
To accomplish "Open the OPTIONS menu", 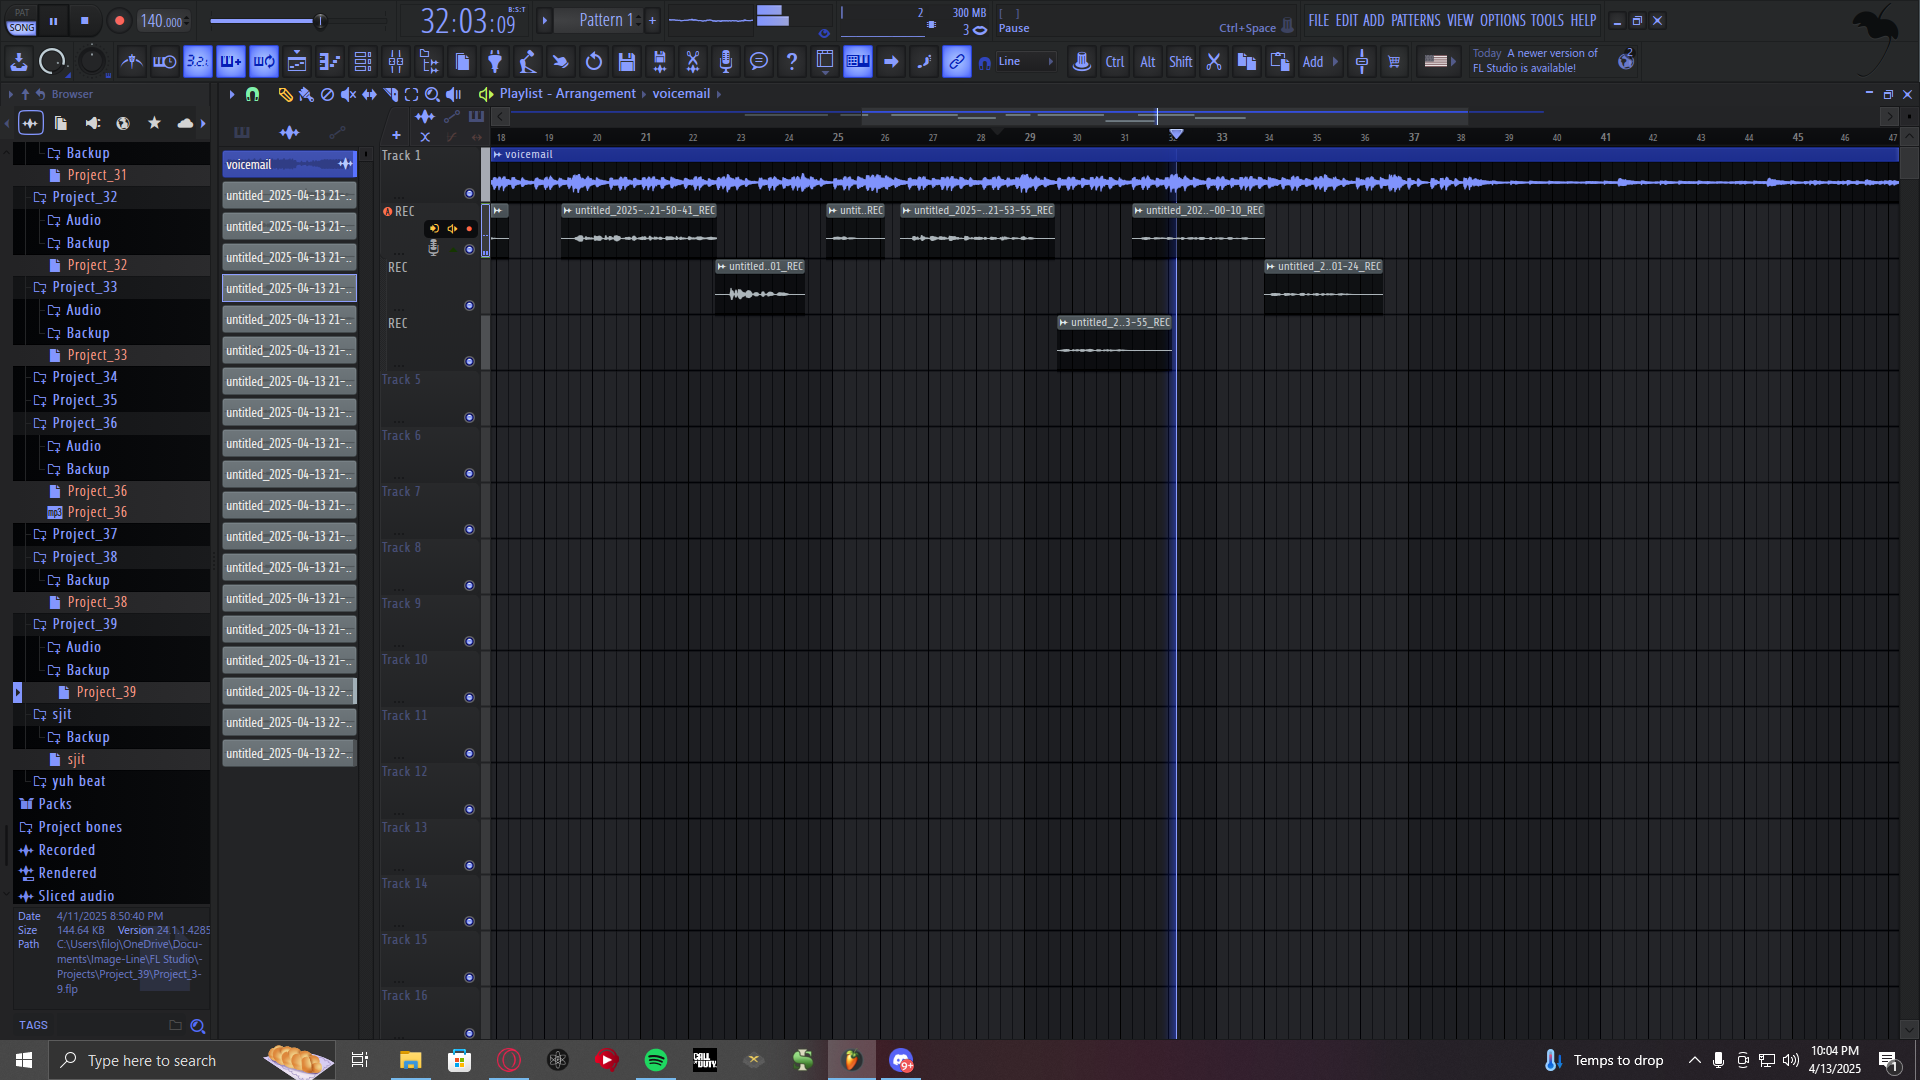I will pos(1502,20).
